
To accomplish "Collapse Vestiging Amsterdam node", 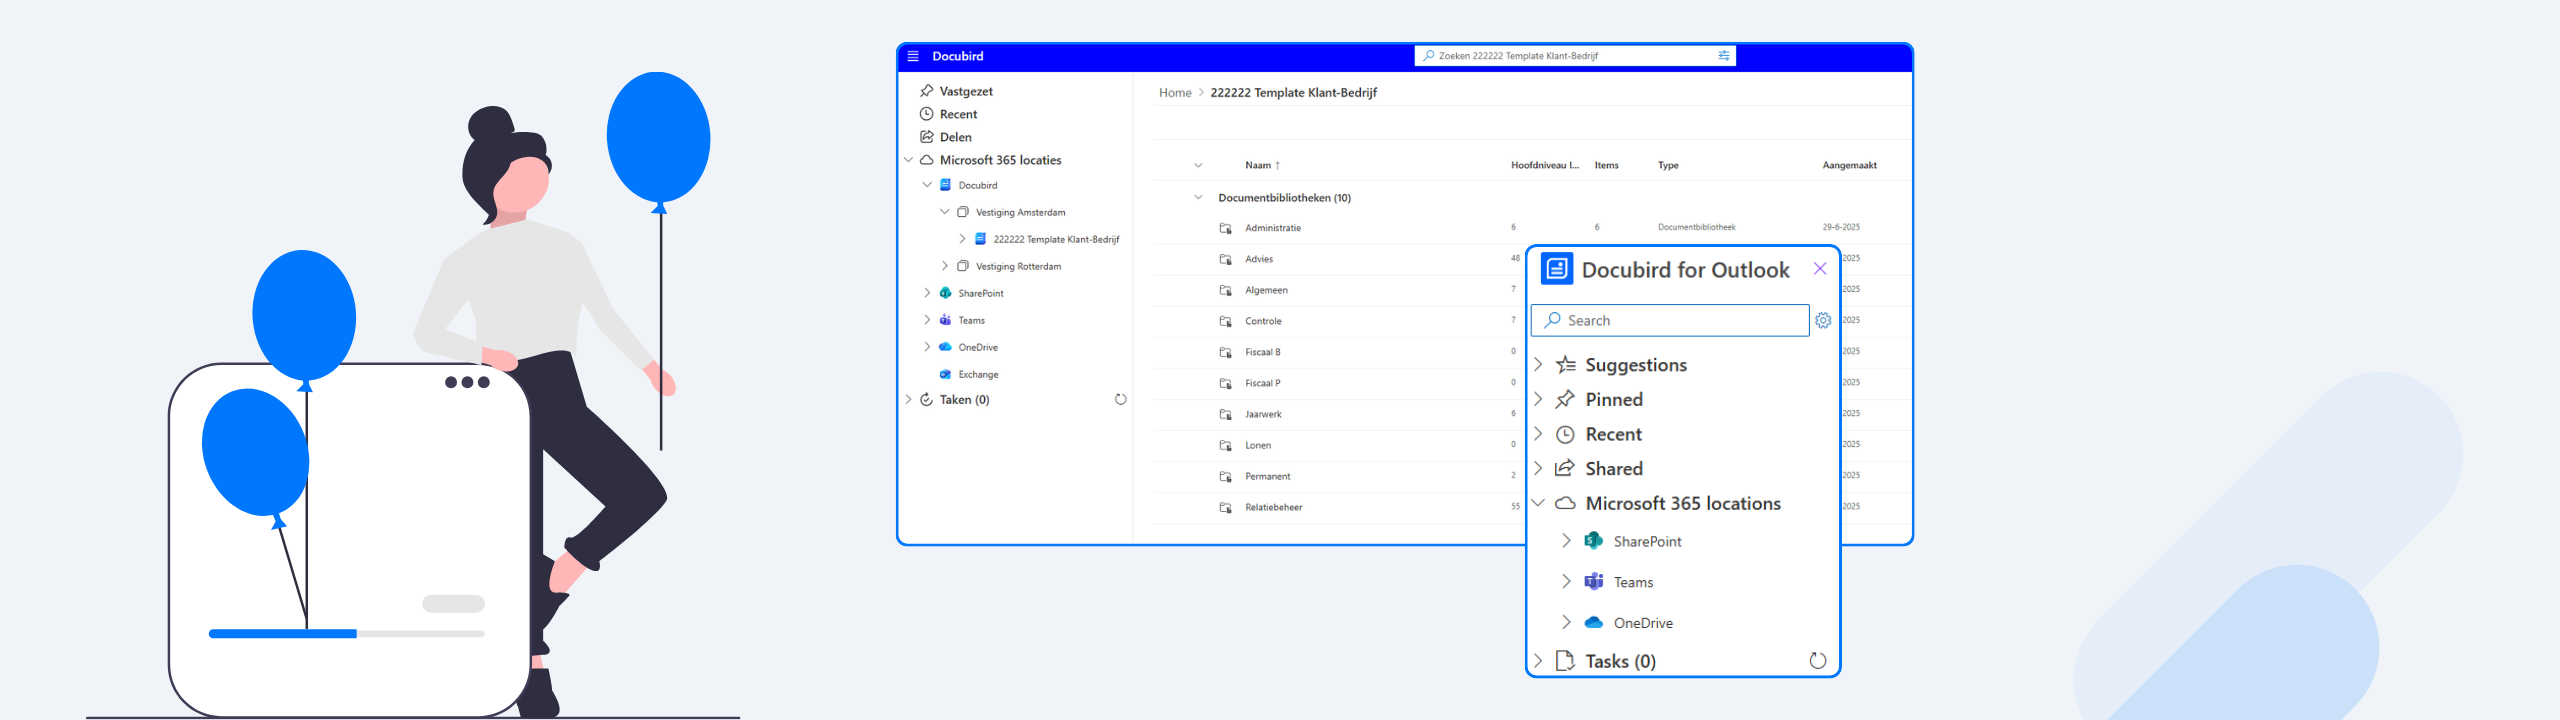I will (x=944, y=212).
